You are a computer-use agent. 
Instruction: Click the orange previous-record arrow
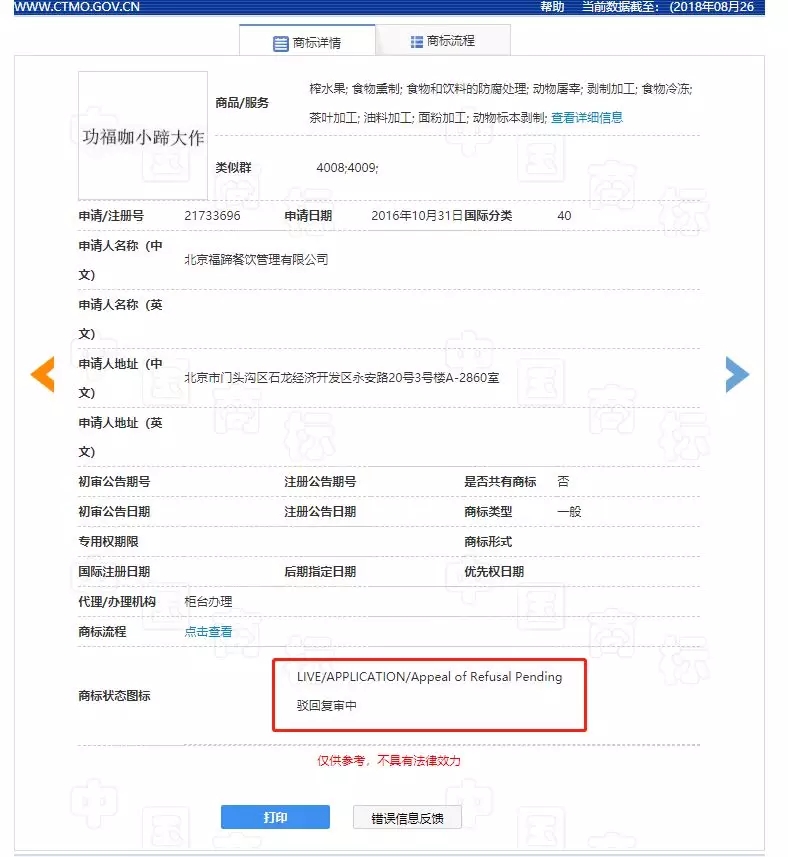[42, 373]
